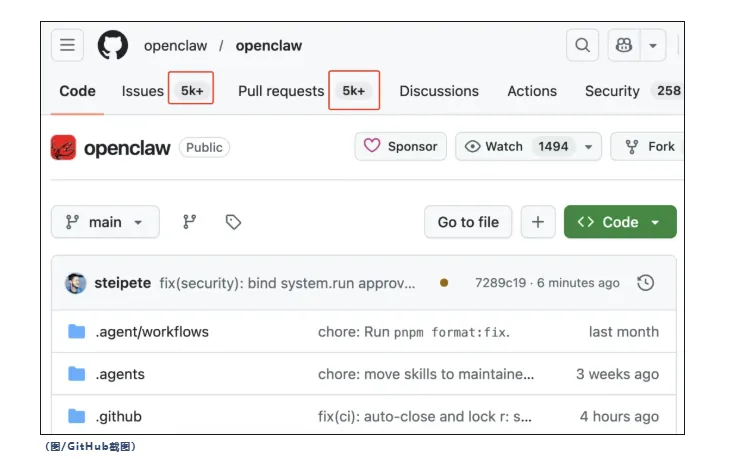Viewport: 737px width, 462px height.
Task: Open the tags icon
Action: [x=233, y=222]
